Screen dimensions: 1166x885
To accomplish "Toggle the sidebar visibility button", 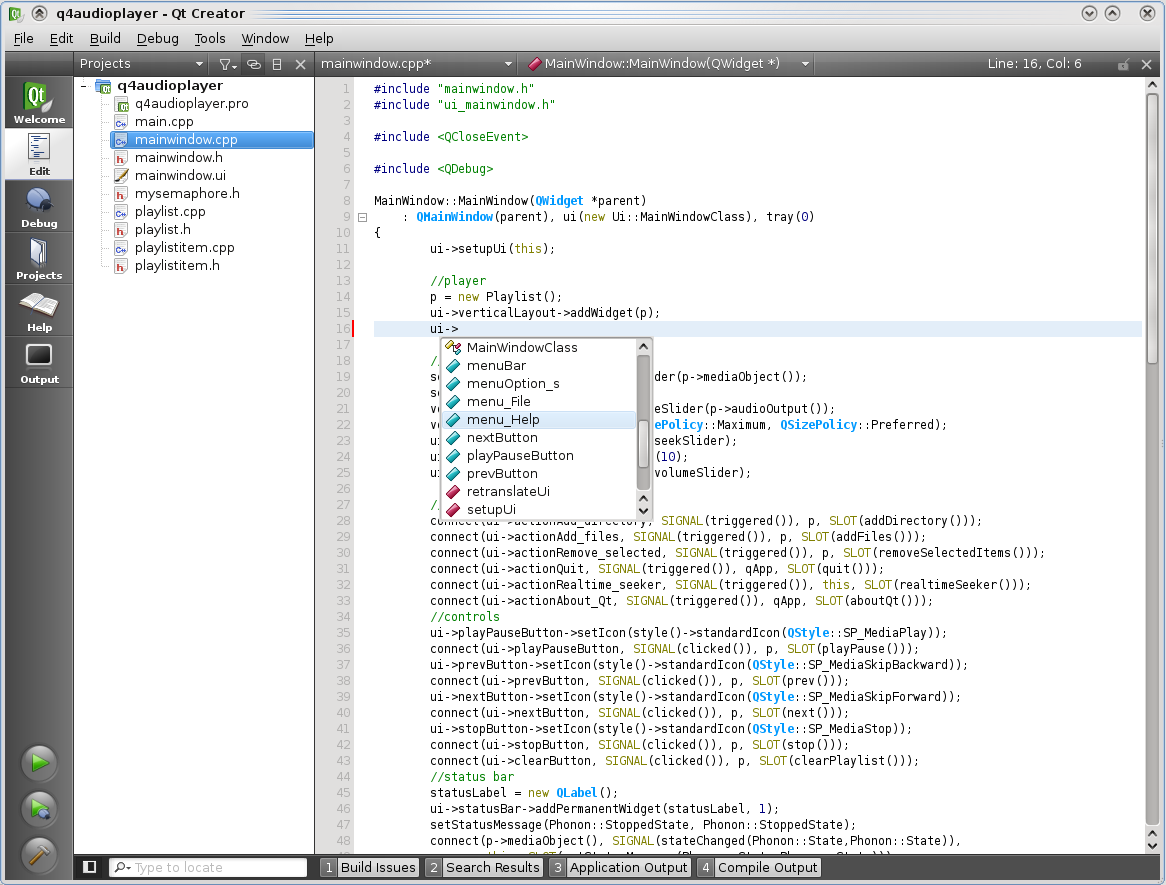I will pyautogui.click(x=89, y=866).
